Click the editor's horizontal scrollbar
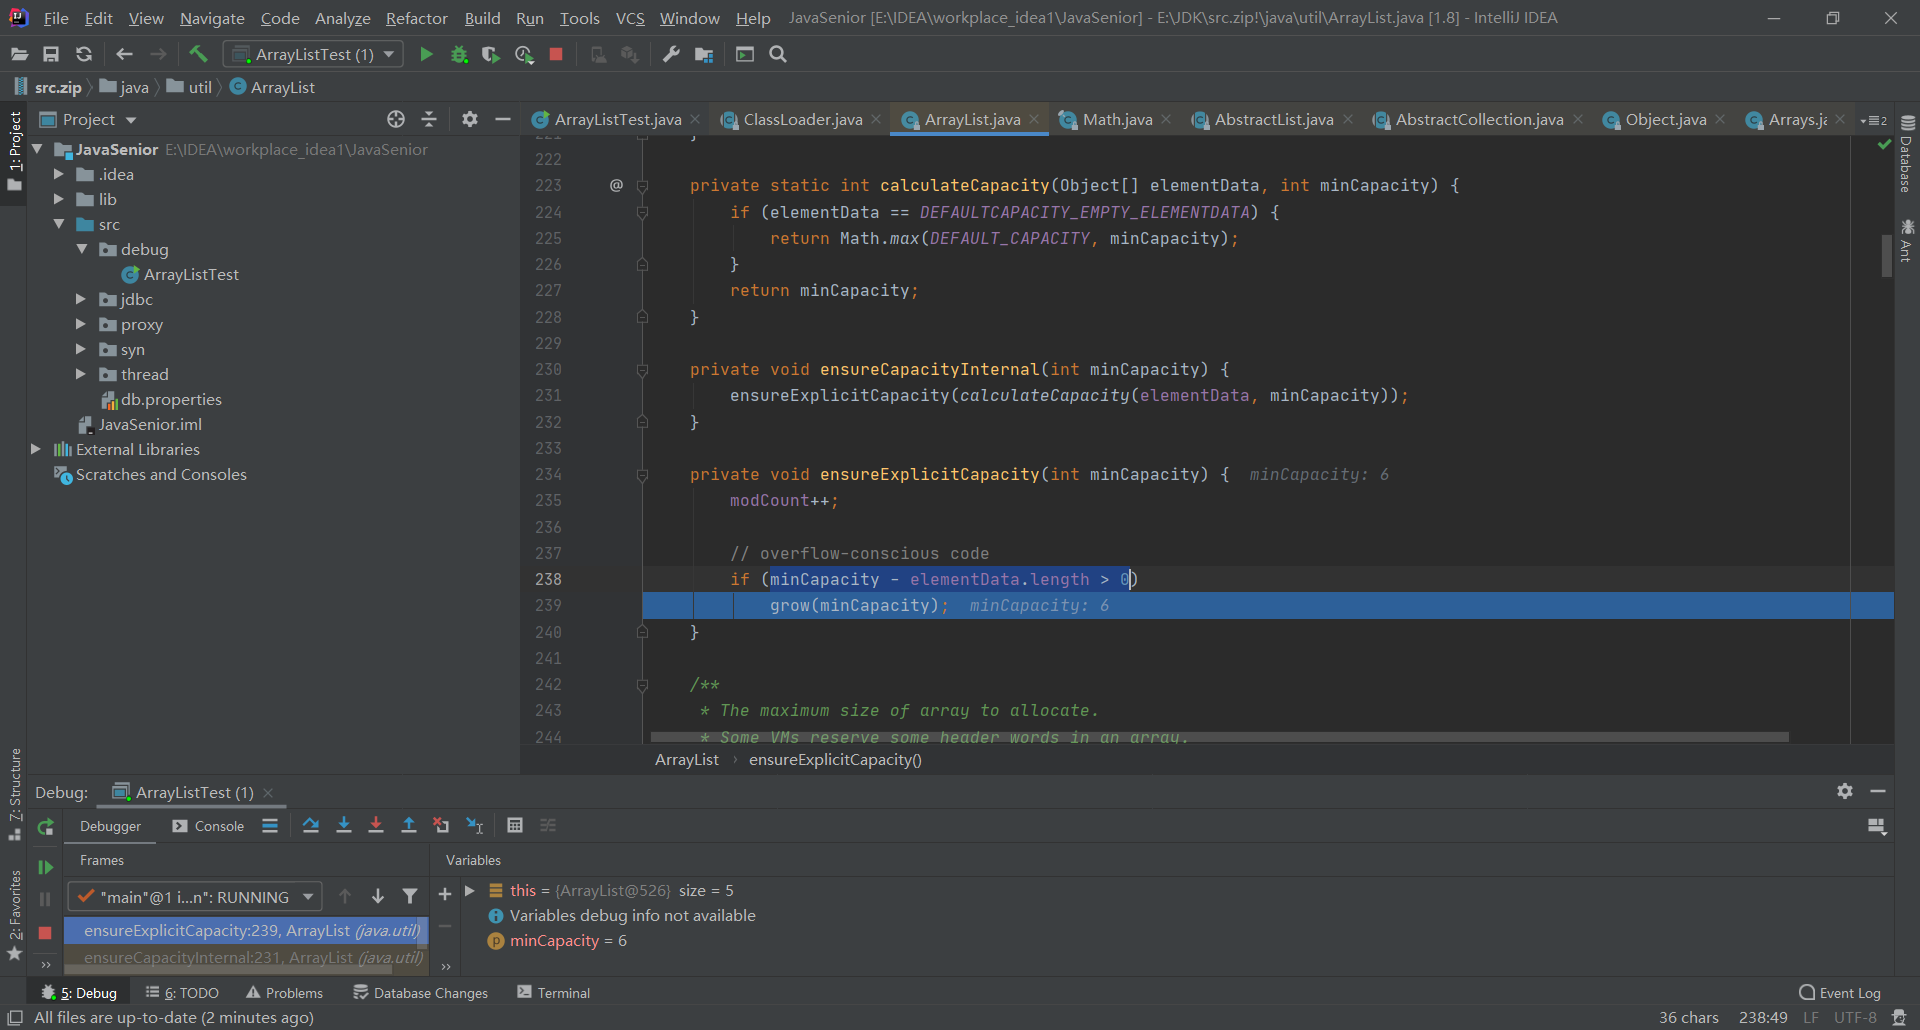This screenshot has height=1030, width=1920. click(1218, 738)
